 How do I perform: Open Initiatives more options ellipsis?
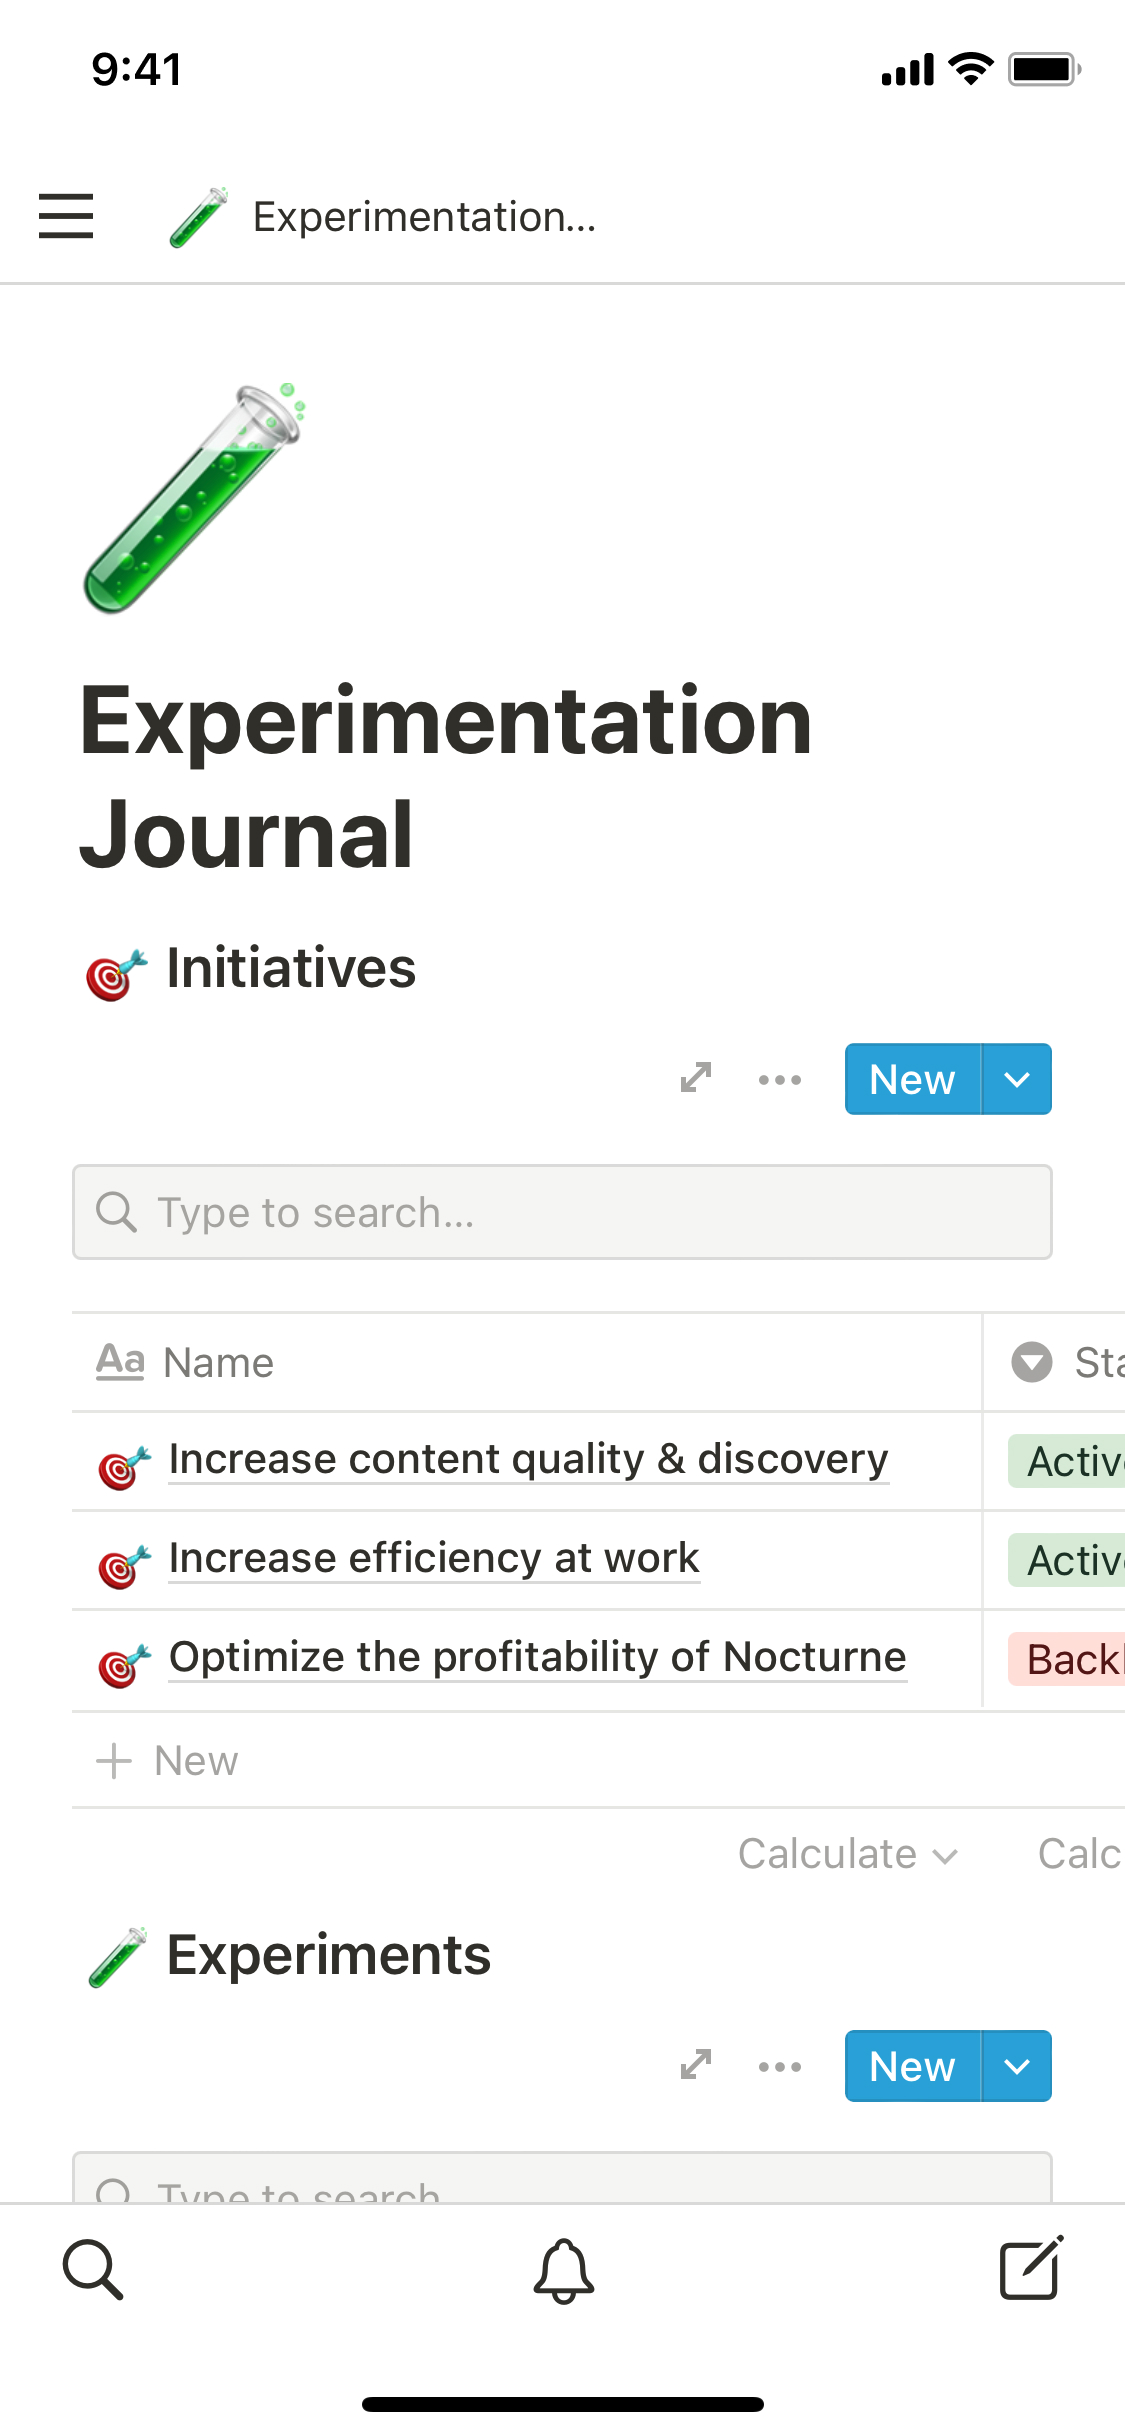pos(780,1079)
